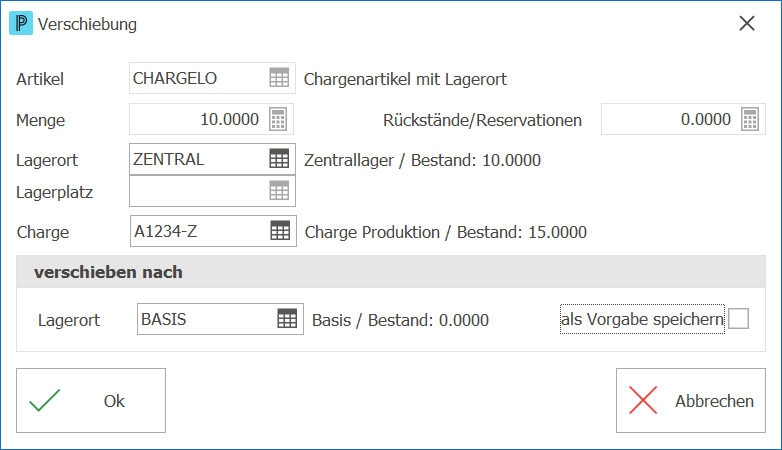Open the Charge A1234-Z lookup icon
The height and width of the screenshot is (450, 782).
[x=280, y=231]
